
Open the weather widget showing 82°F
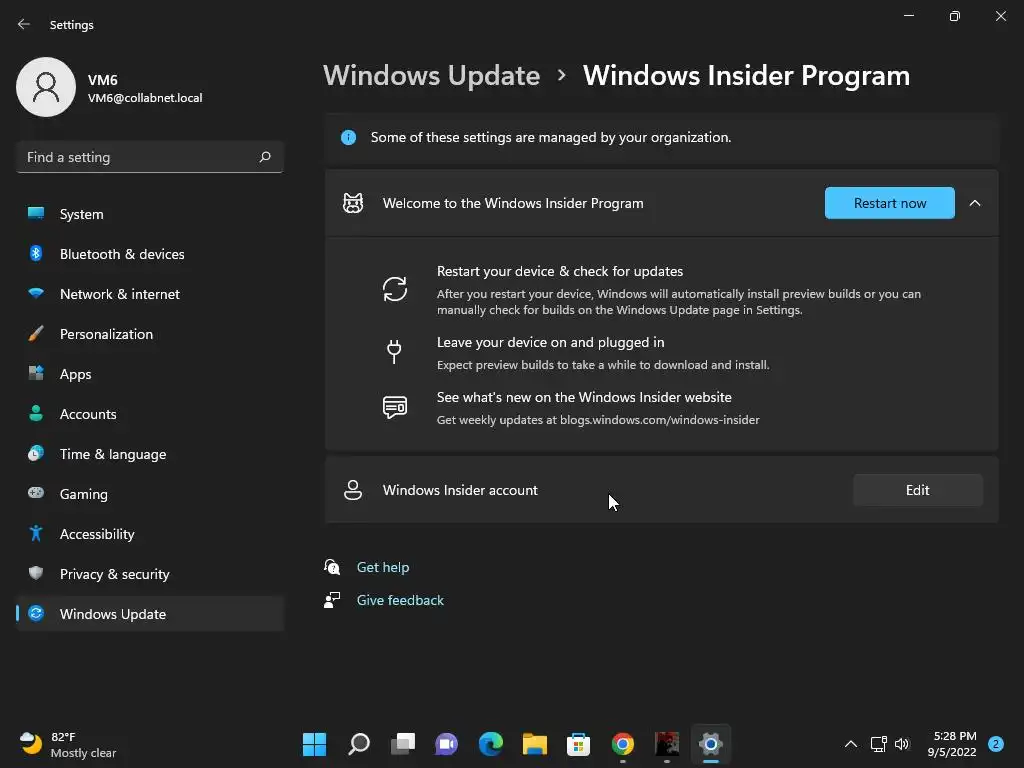coord(68,744)
